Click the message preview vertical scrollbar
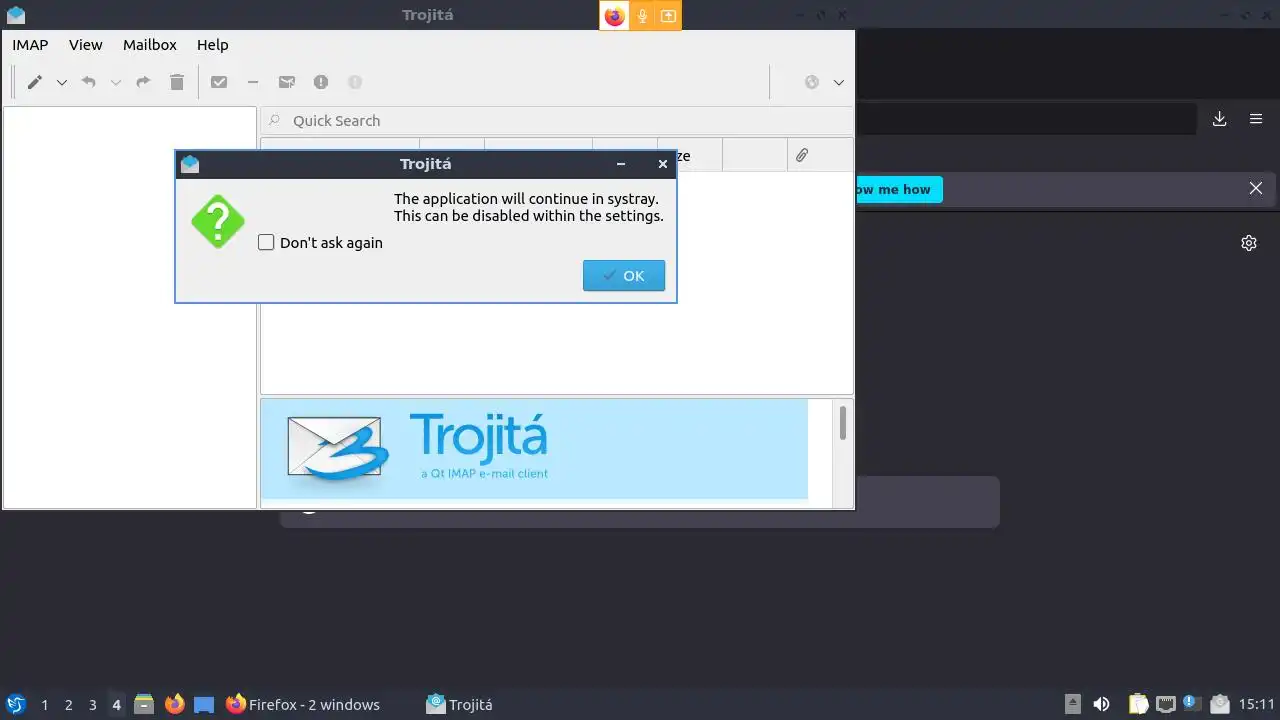 [x=843, y=423]
